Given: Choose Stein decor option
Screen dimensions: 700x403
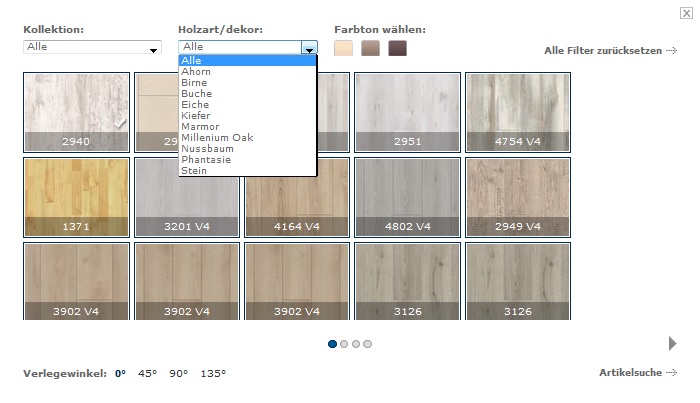Looking at the screenshot, I should (x=247, y=170).
